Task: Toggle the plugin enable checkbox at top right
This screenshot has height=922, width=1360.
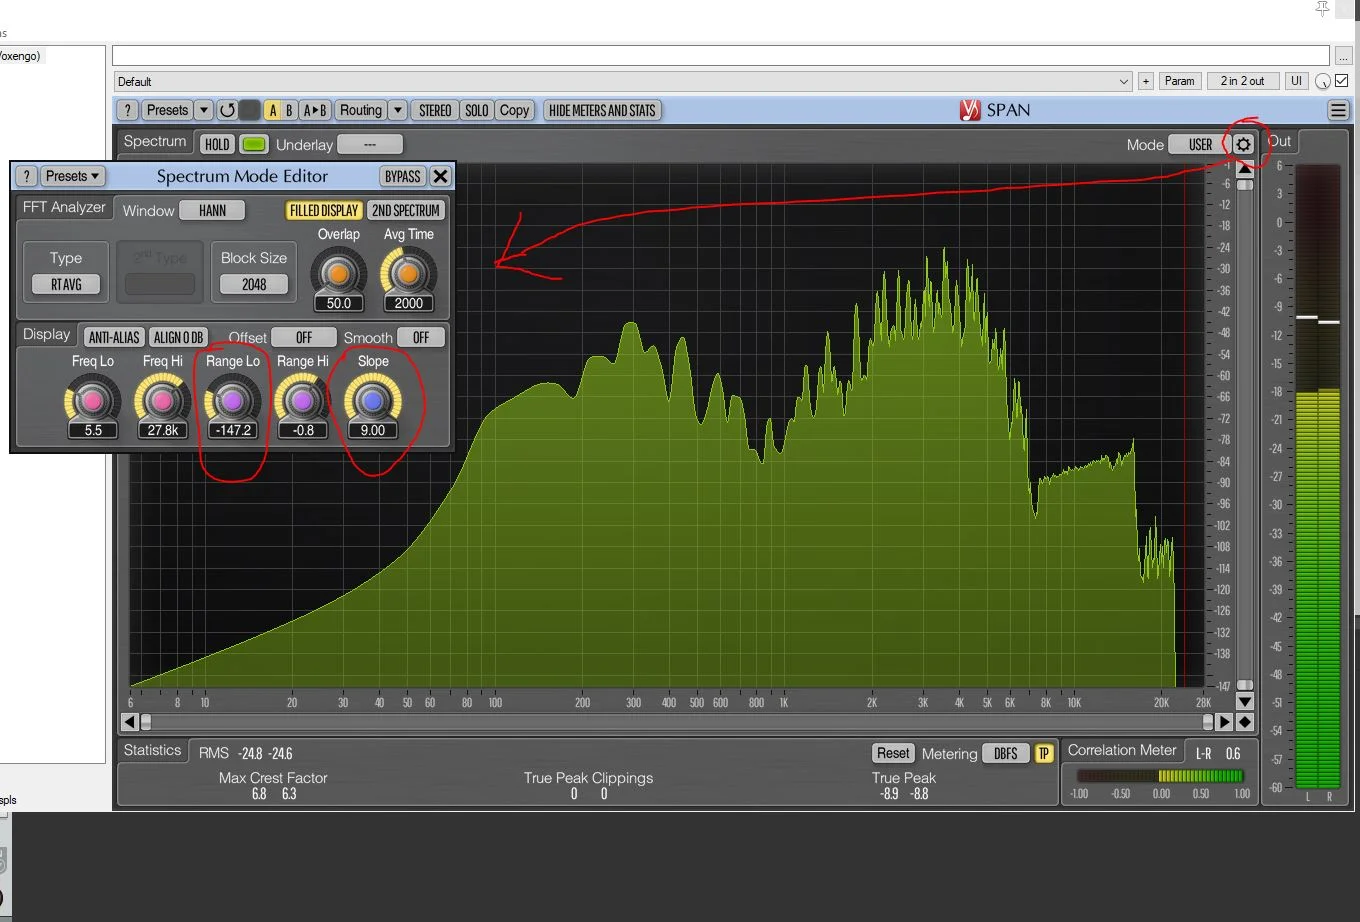Action: point(1342,81)
